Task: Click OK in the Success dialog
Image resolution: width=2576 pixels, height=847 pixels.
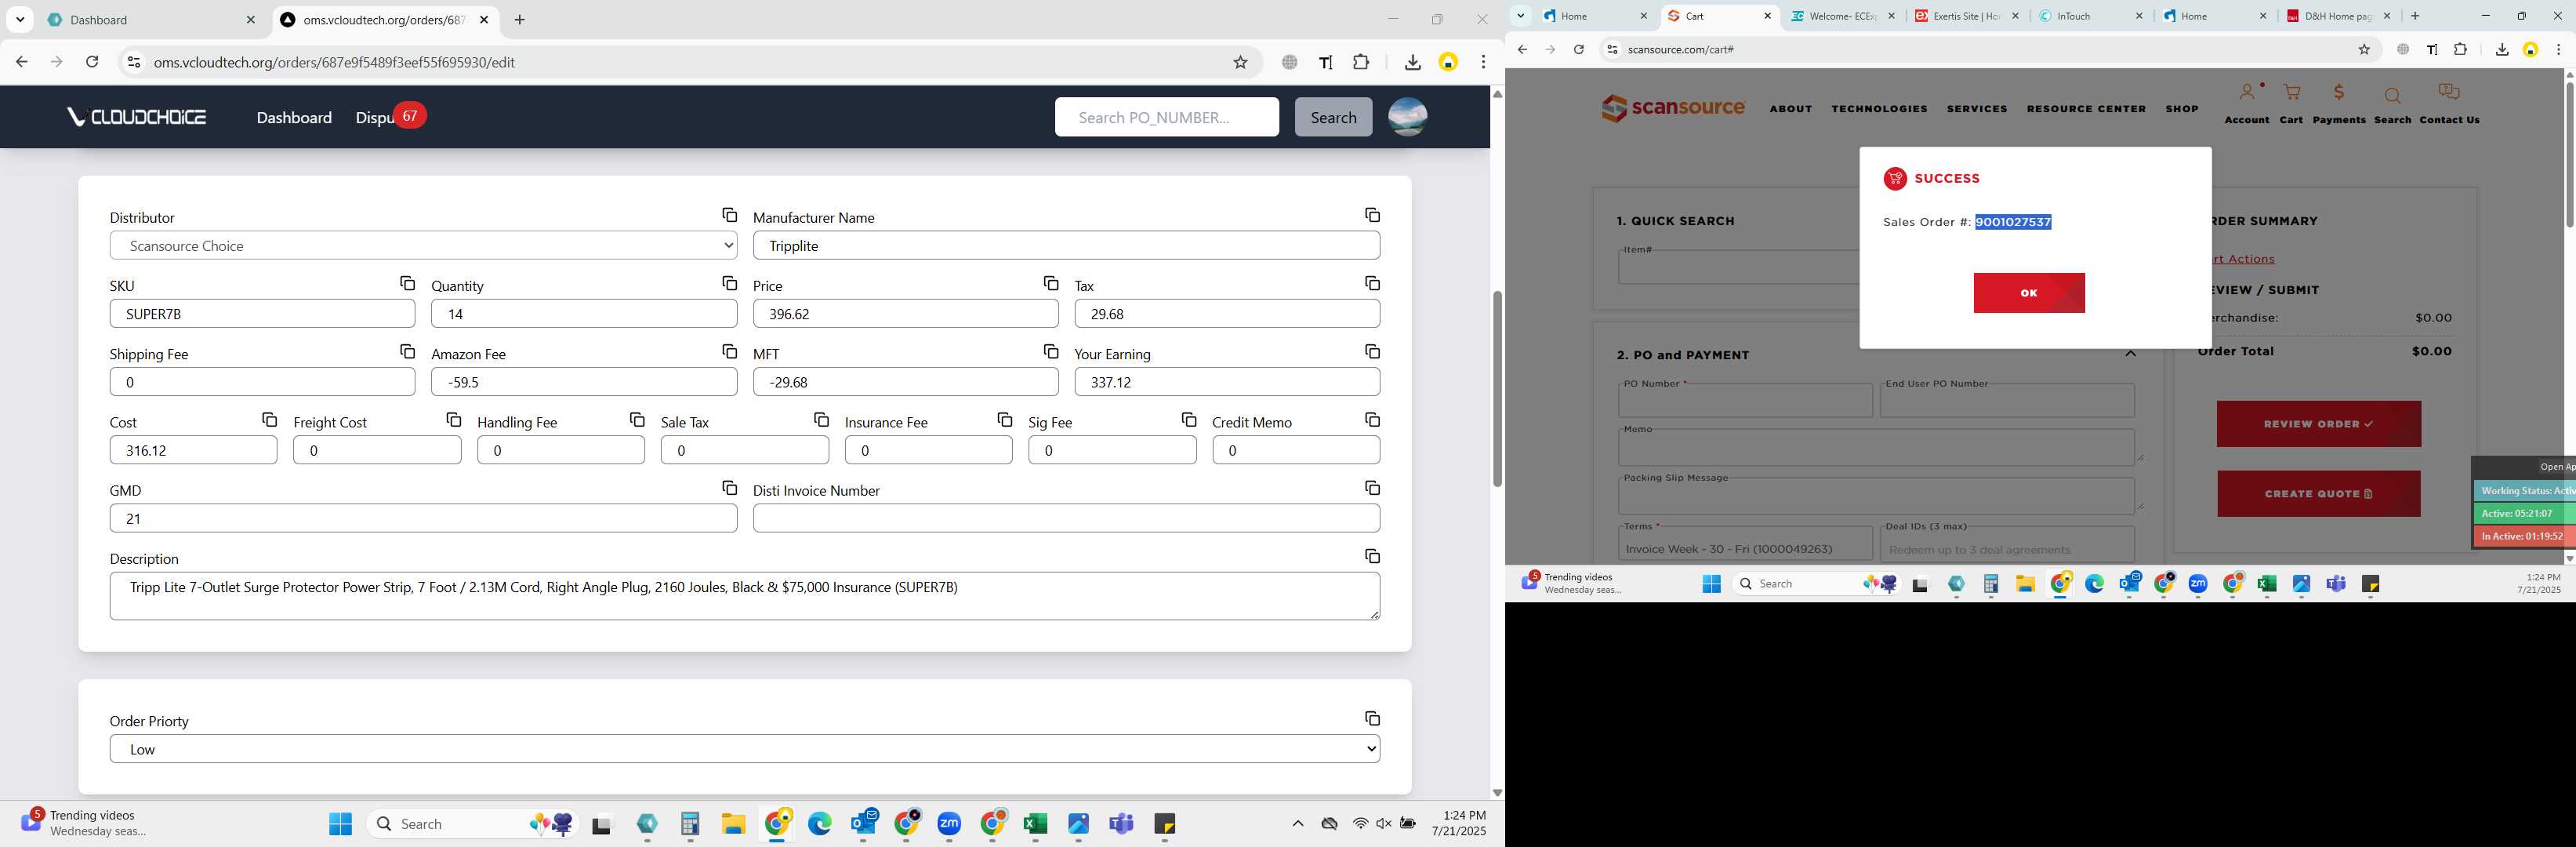Action: click(2029, 293)
